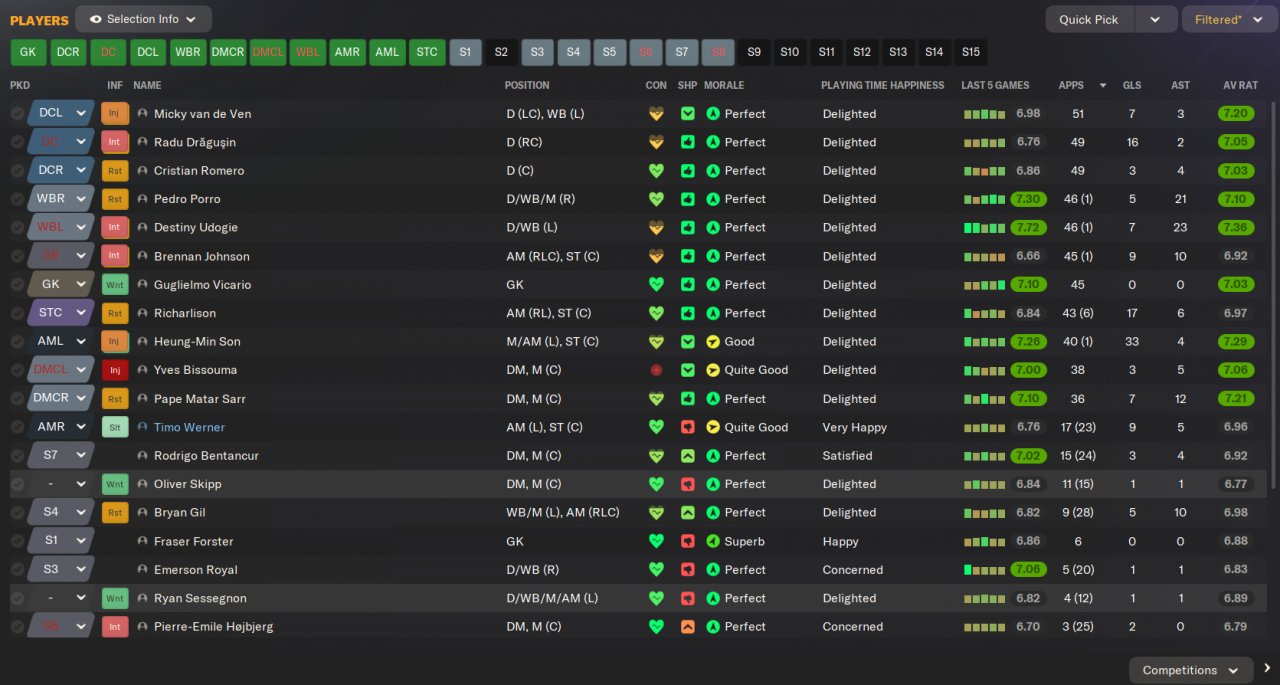Click the sharpness icon for Rodrigo Bentancur

coord(688,456)
